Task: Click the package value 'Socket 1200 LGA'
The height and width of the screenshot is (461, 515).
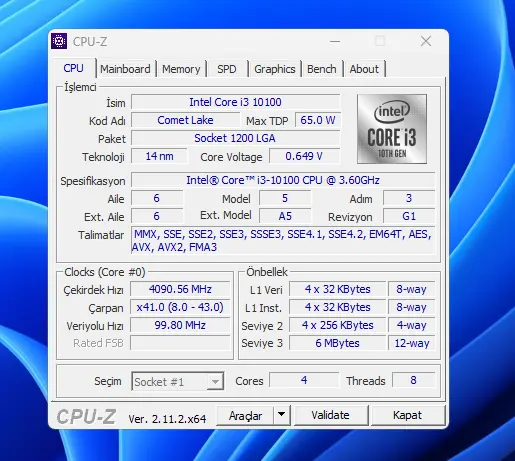Action: click(x=235, y=138)
